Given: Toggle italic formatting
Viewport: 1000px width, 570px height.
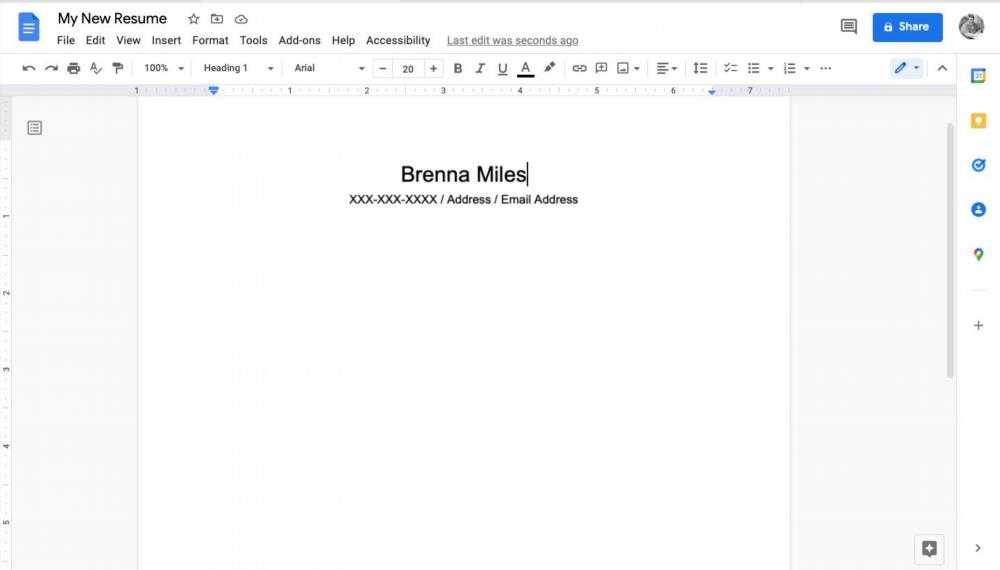Looking at the screenshot, I should pos(480,68).
